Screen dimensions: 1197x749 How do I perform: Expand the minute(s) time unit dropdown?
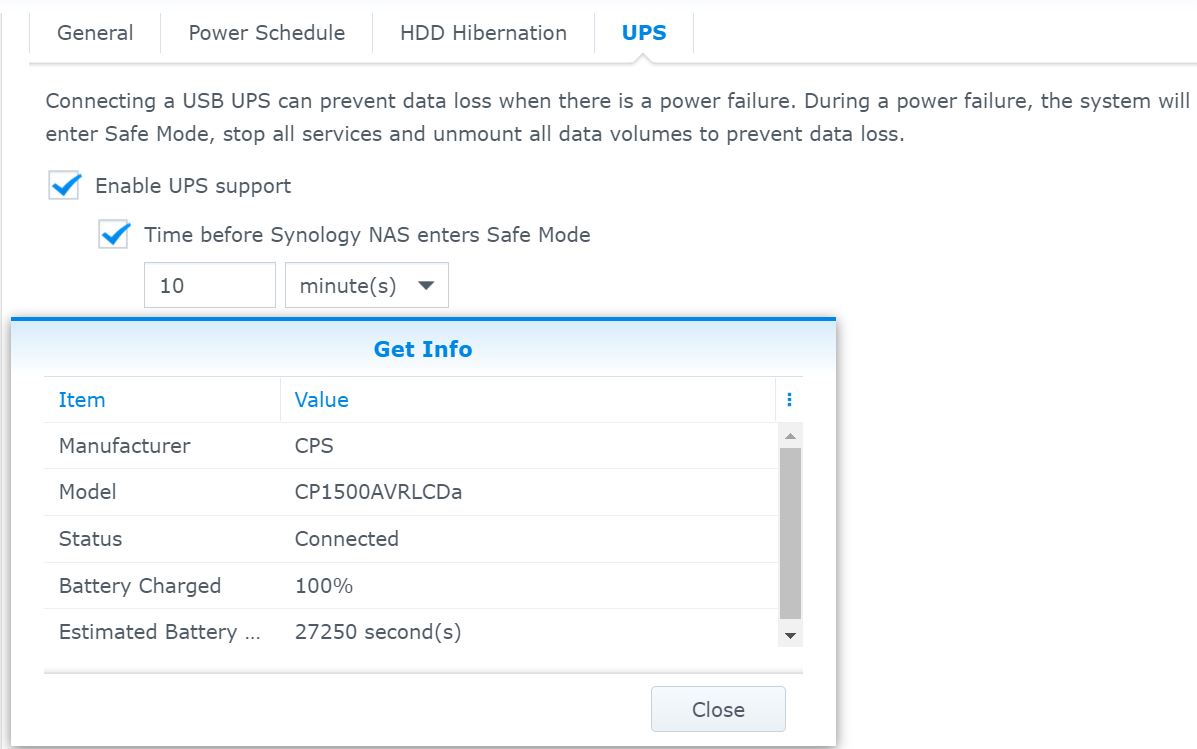pyautogui.click(x=367, y=286)
